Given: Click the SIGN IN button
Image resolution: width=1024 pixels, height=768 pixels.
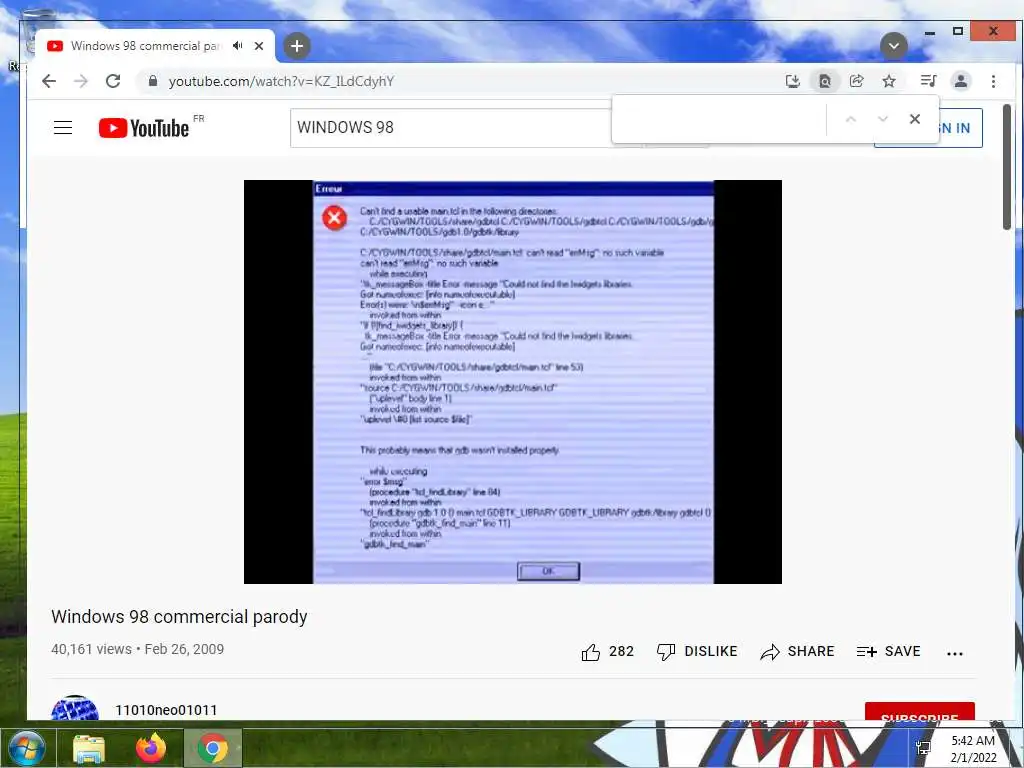Looking at the screenshot, I should click(960, 128).
